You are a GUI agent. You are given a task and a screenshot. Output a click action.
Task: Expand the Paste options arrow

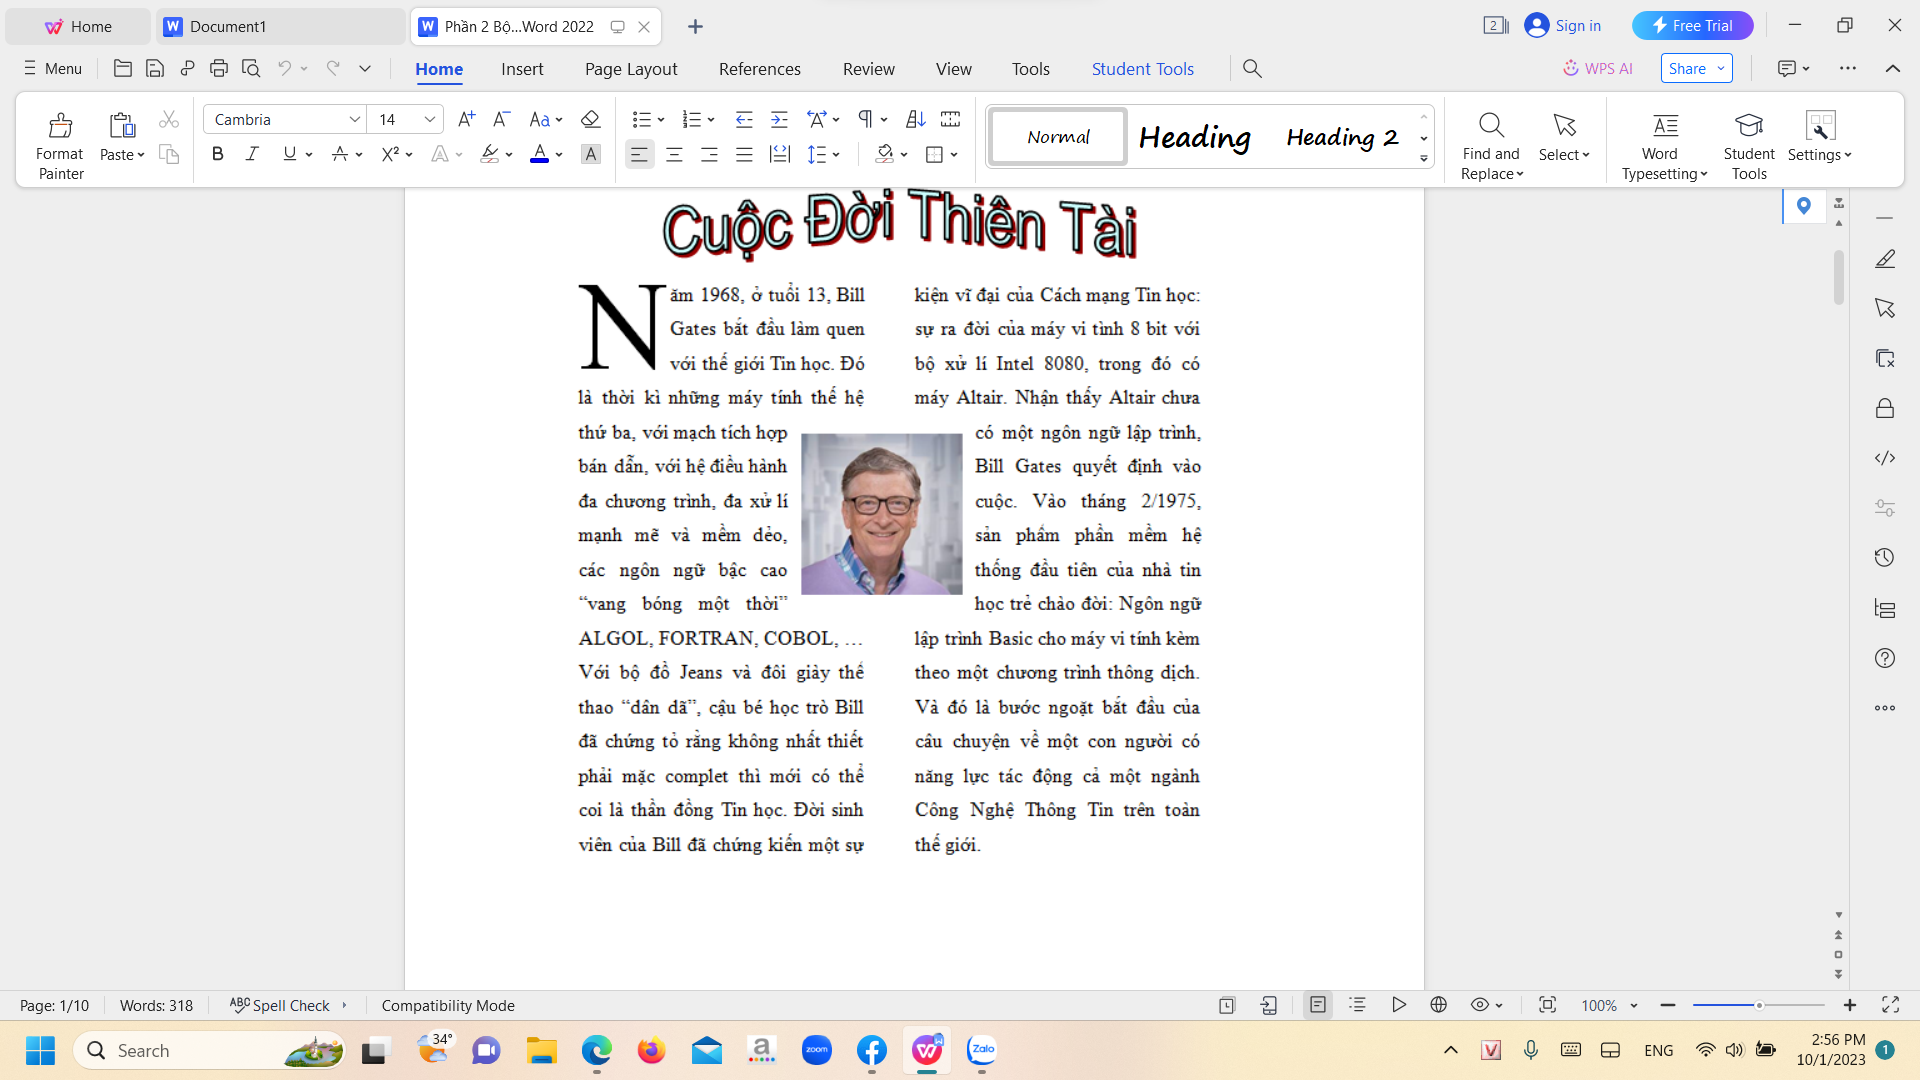click(x=141, y=155)
